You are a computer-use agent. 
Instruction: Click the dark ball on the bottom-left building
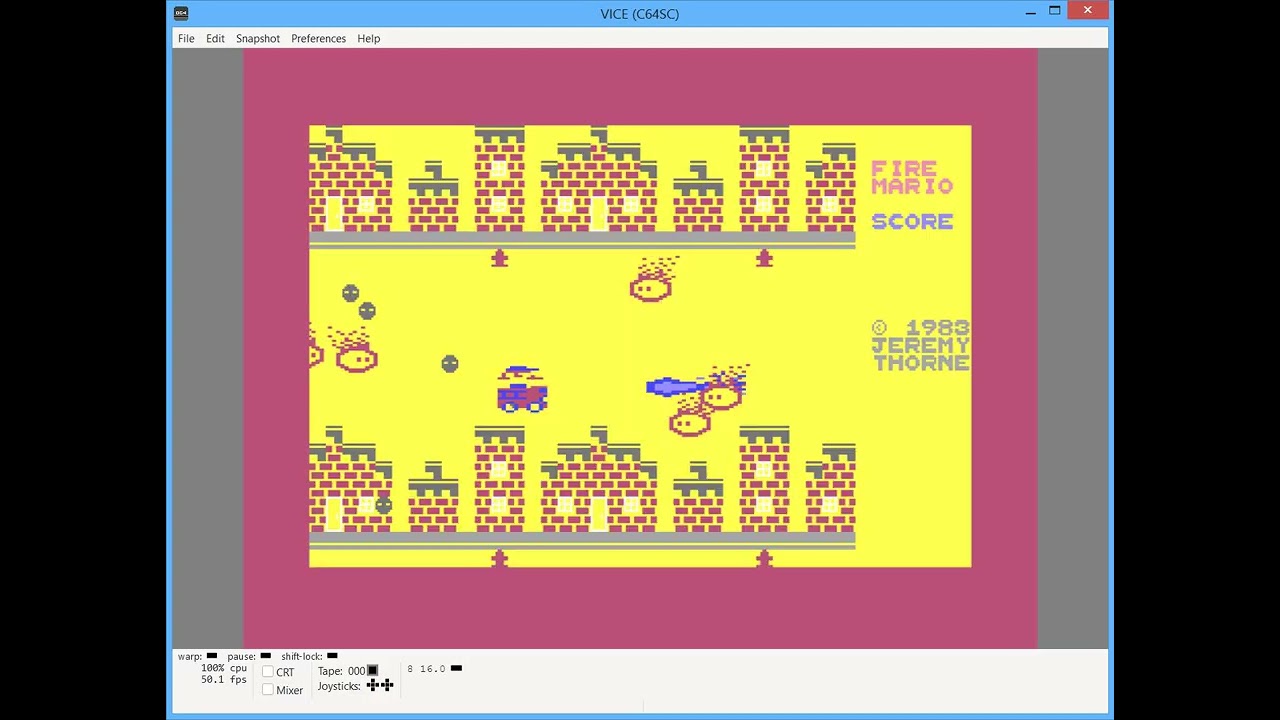point(383,505)
